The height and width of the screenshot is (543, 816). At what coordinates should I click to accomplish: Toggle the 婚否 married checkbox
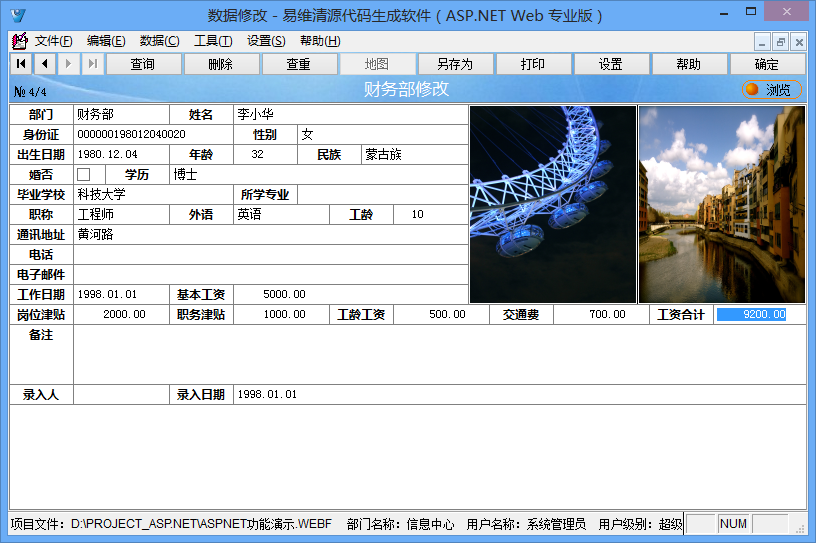(x=83, y=175)
